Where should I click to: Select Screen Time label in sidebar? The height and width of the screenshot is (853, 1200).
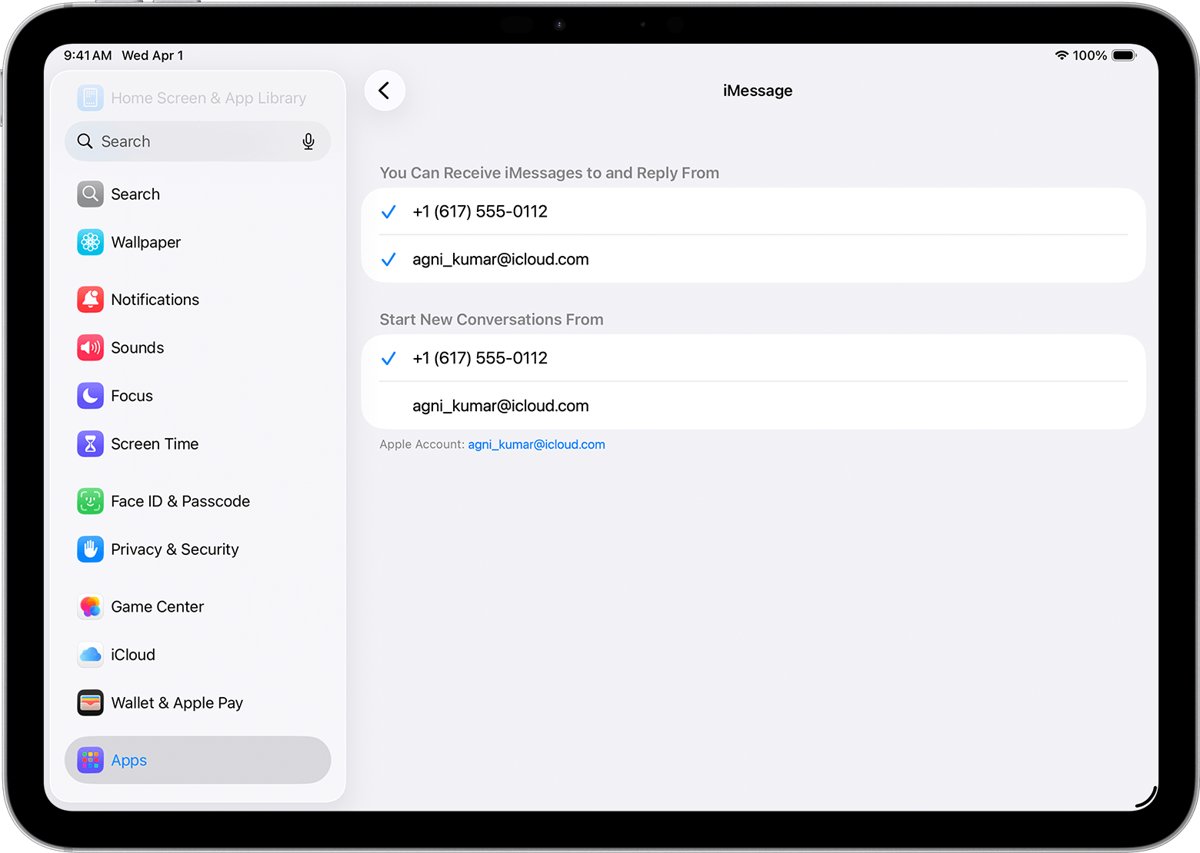click(x=155, y=444)
